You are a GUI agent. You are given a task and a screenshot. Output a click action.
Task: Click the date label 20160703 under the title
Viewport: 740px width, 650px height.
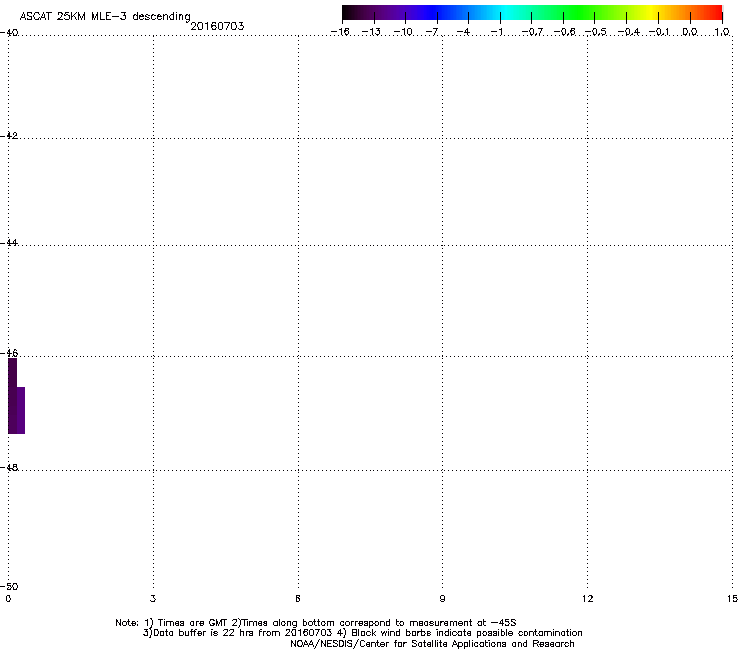point(217,26)
